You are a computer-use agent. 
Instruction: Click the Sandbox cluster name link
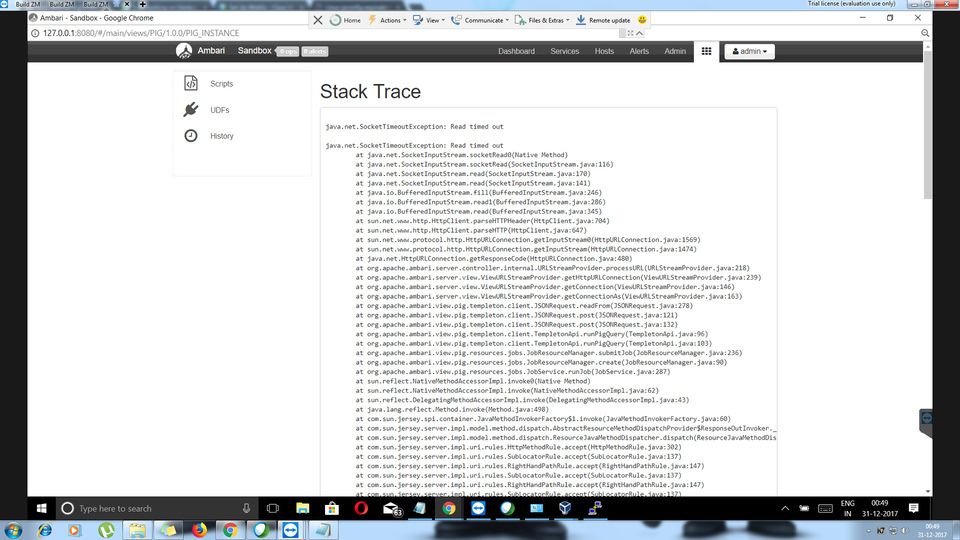[255, 51]
